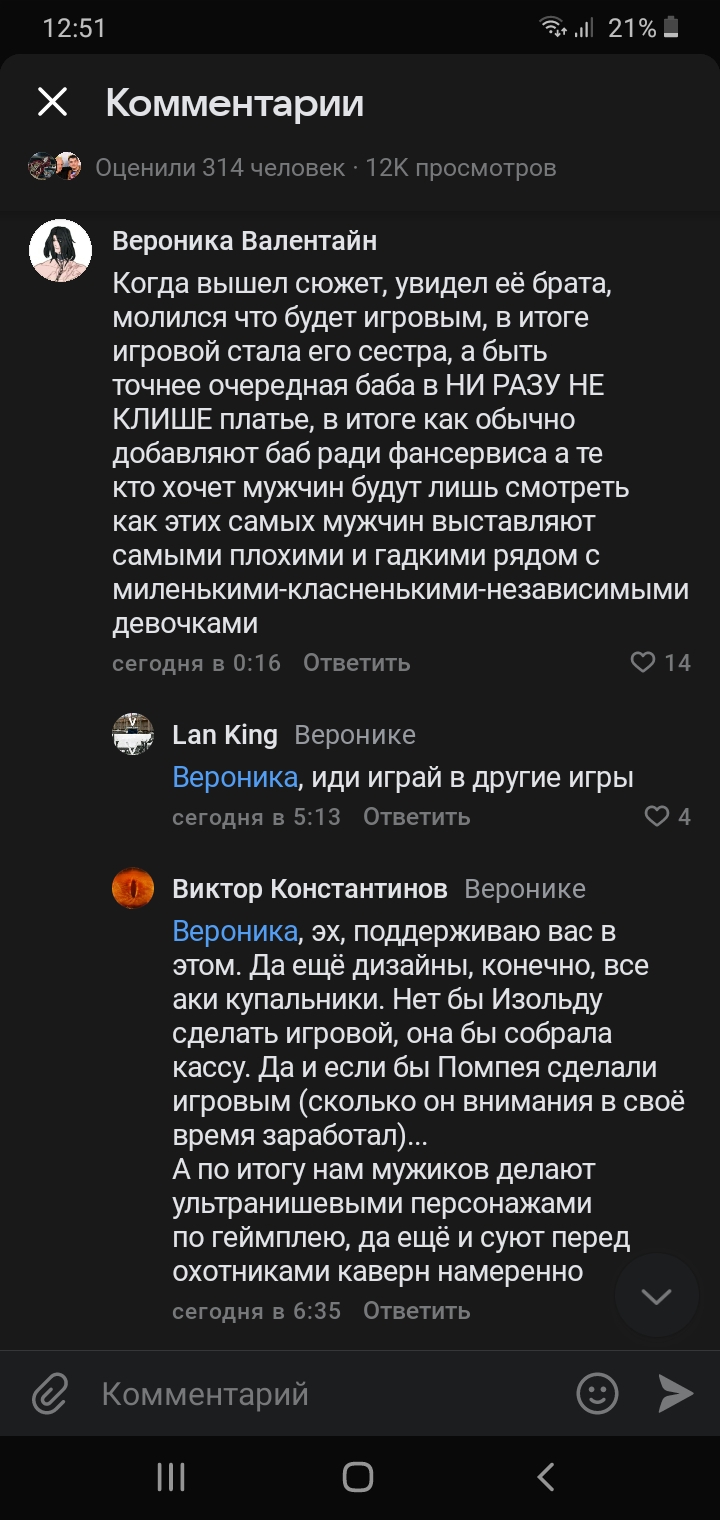The width and height of the screenshot is (720, 1520).
Task: Tap Виктор Константинов's avatar
Action: click(x=133, y=888)
